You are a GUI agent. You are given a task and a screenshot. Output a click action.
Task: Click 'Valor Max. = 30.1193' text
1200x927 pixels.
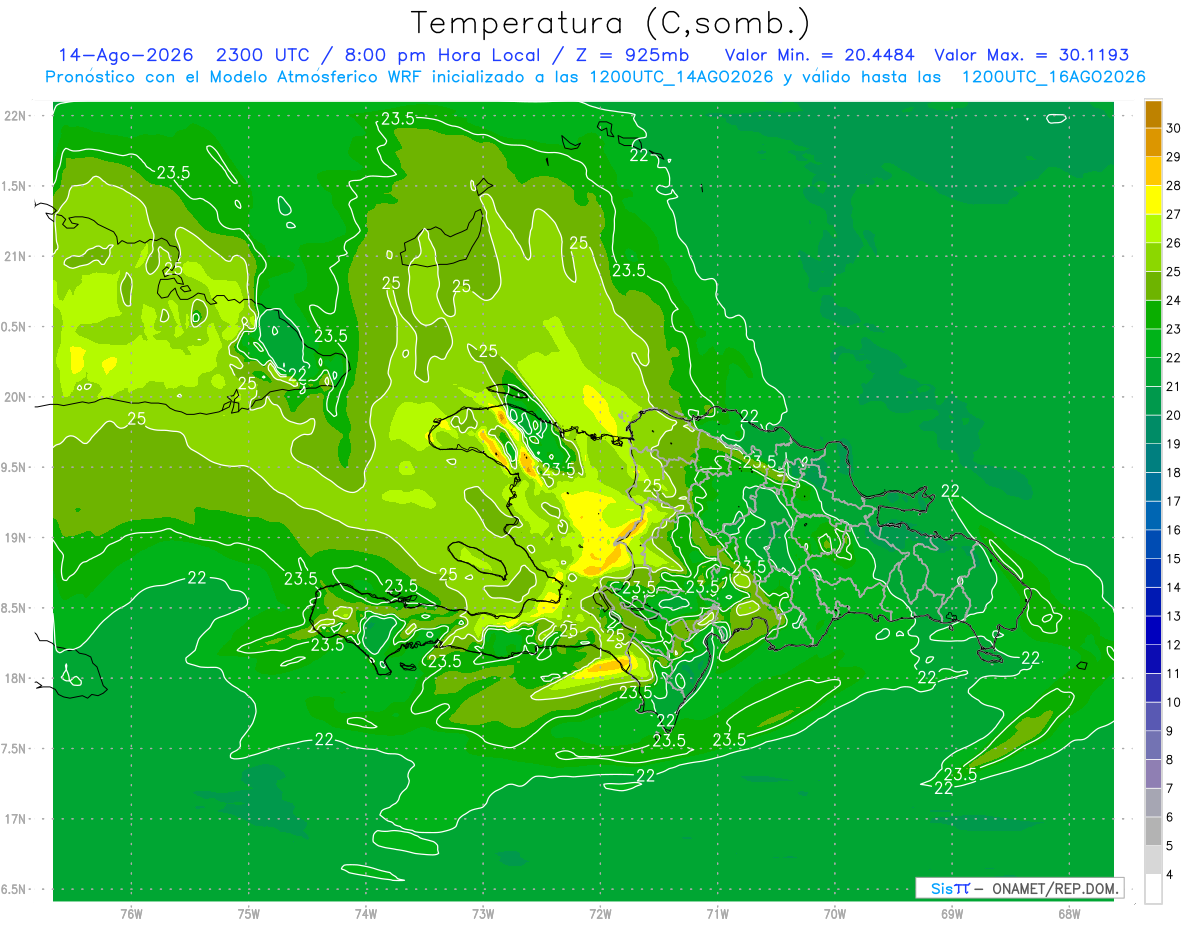click(1031, 55)
